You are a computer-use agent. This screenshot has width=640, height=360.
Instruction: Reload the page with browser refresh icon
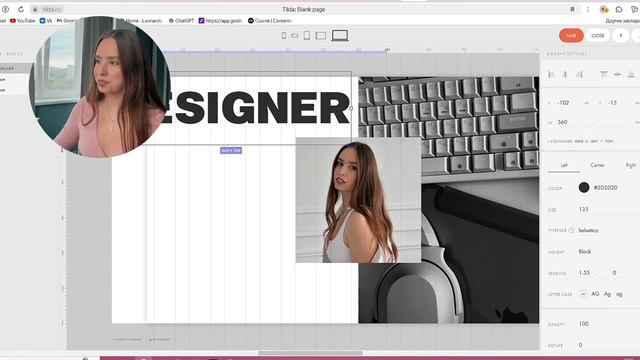pyautogui.click(x=21, y=9)
